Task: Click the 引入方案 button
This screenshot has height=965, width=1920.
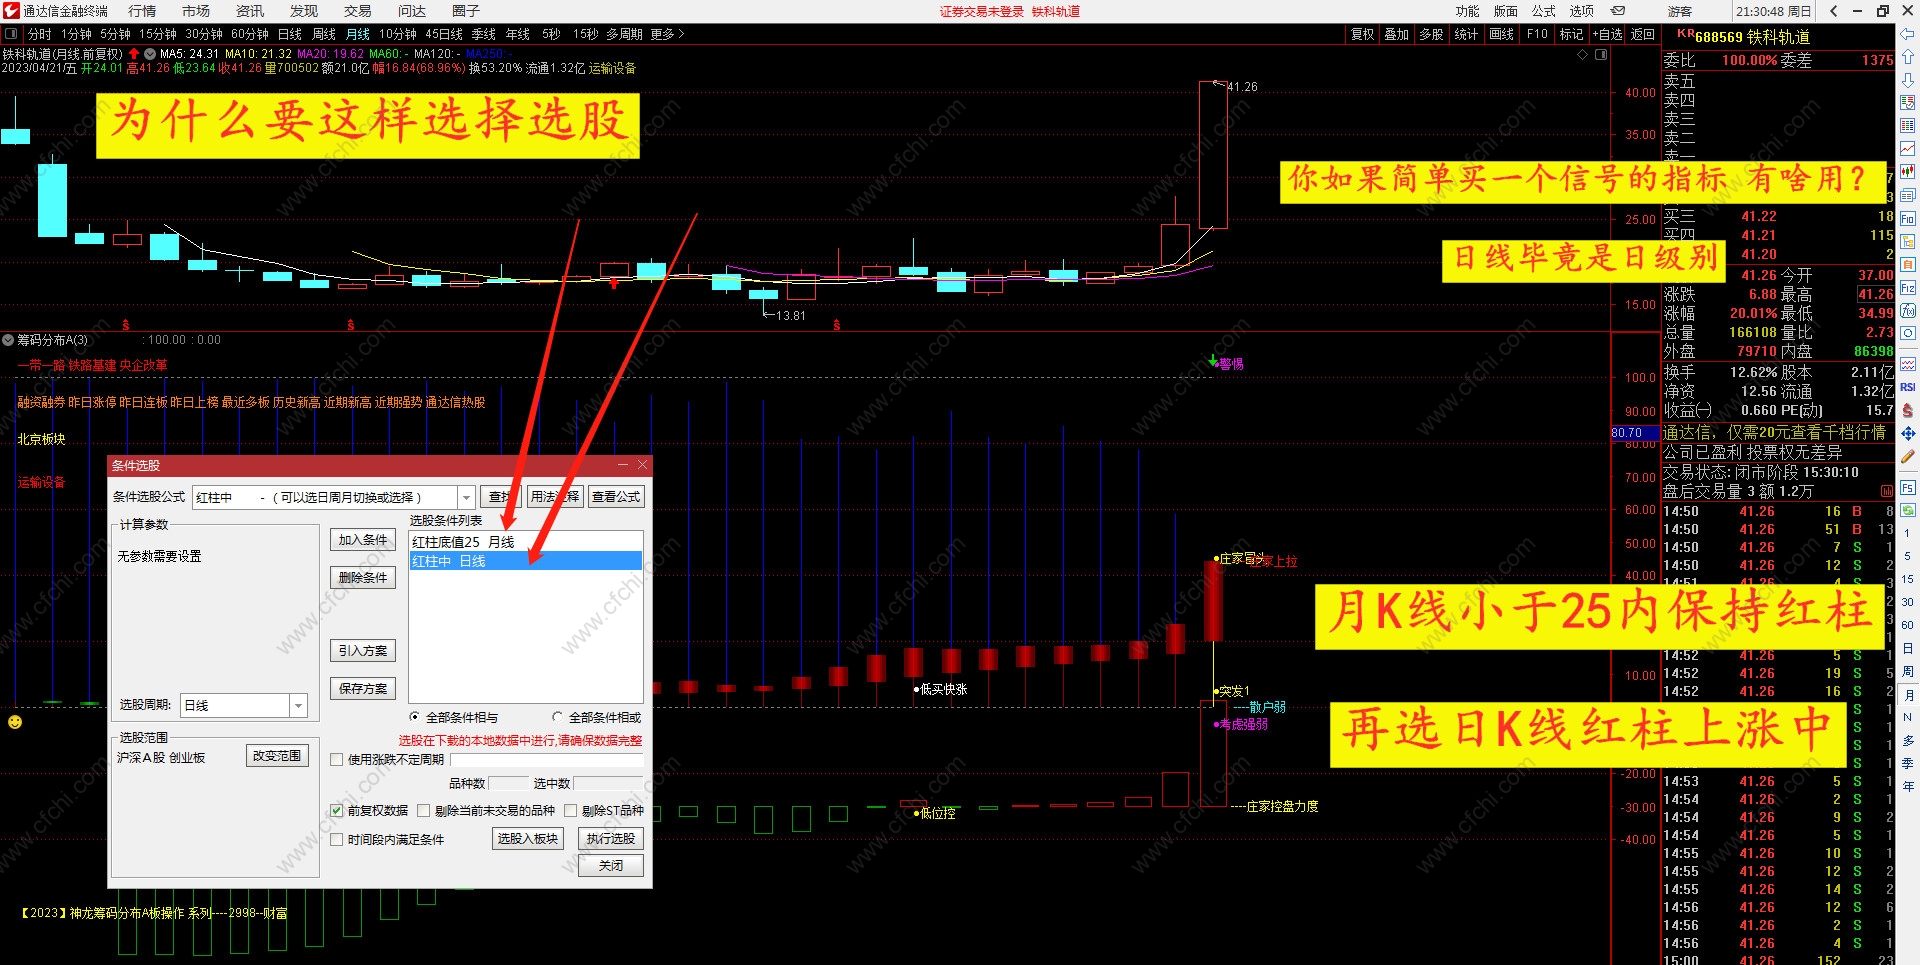Action: (x=363, y=651)
